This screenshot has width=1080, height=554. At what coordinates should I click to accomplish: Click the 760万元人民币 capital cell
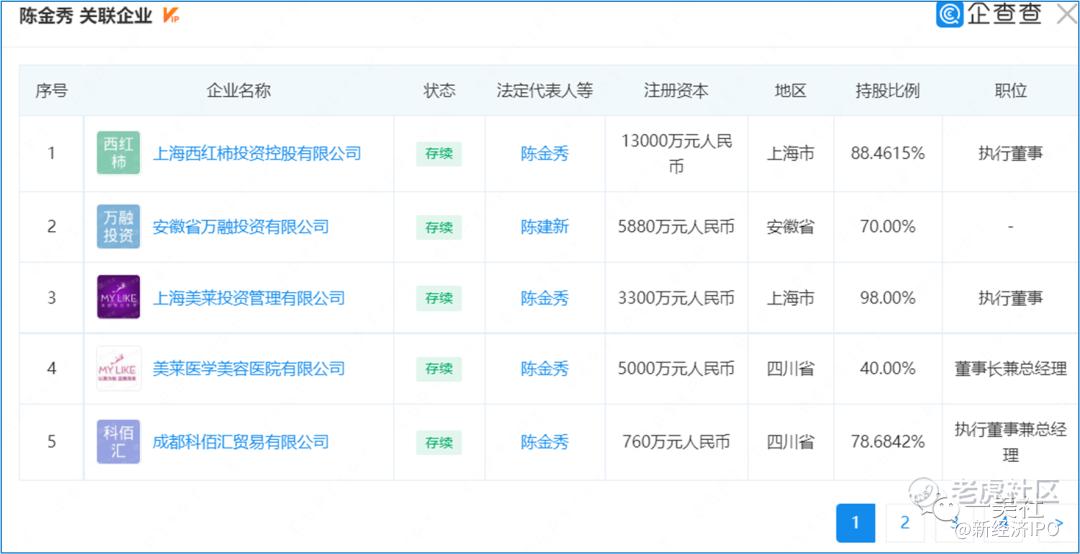676,442
